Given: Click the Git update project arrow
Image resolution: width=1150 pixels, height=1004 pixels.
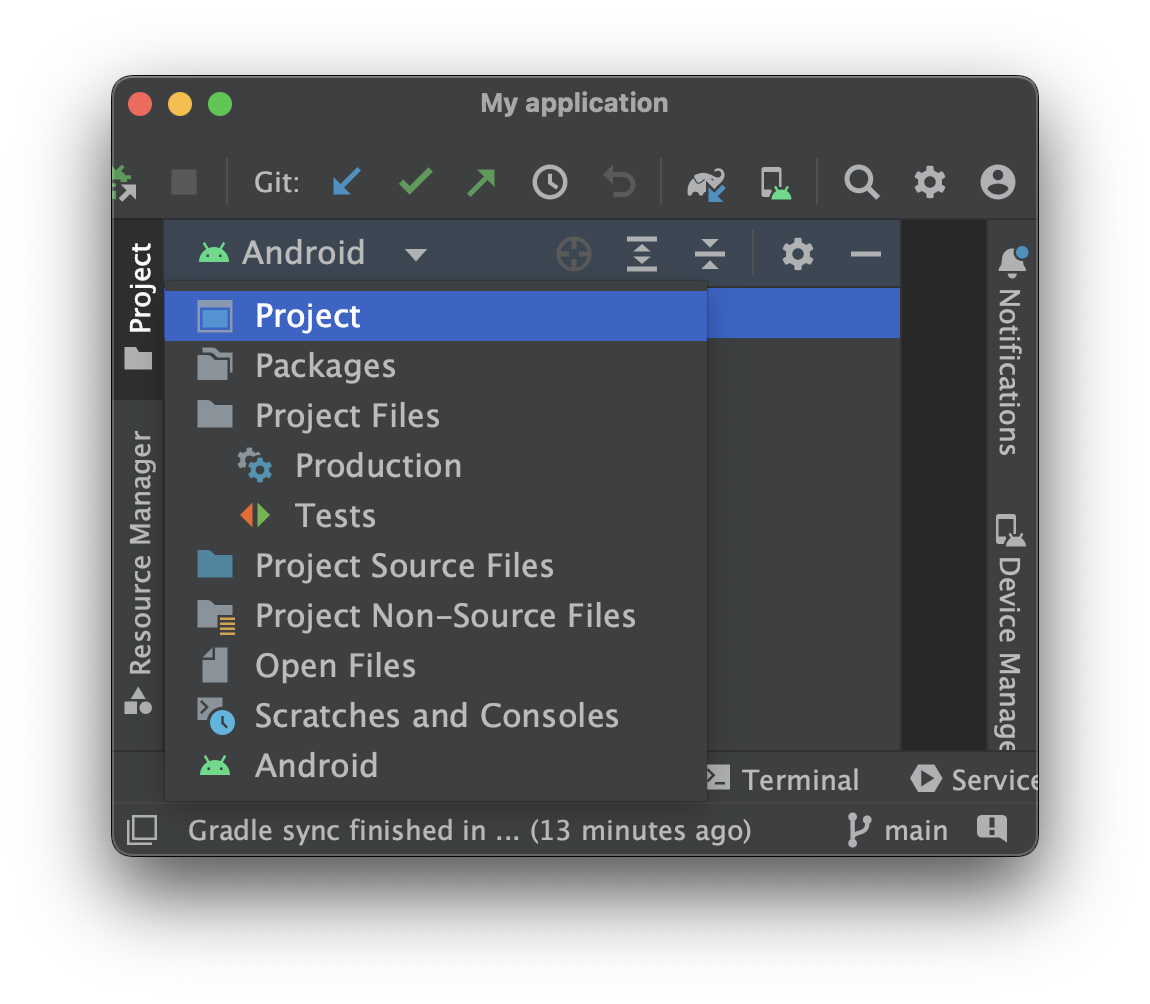Looking at the screenshot, I should coord(346,182).
